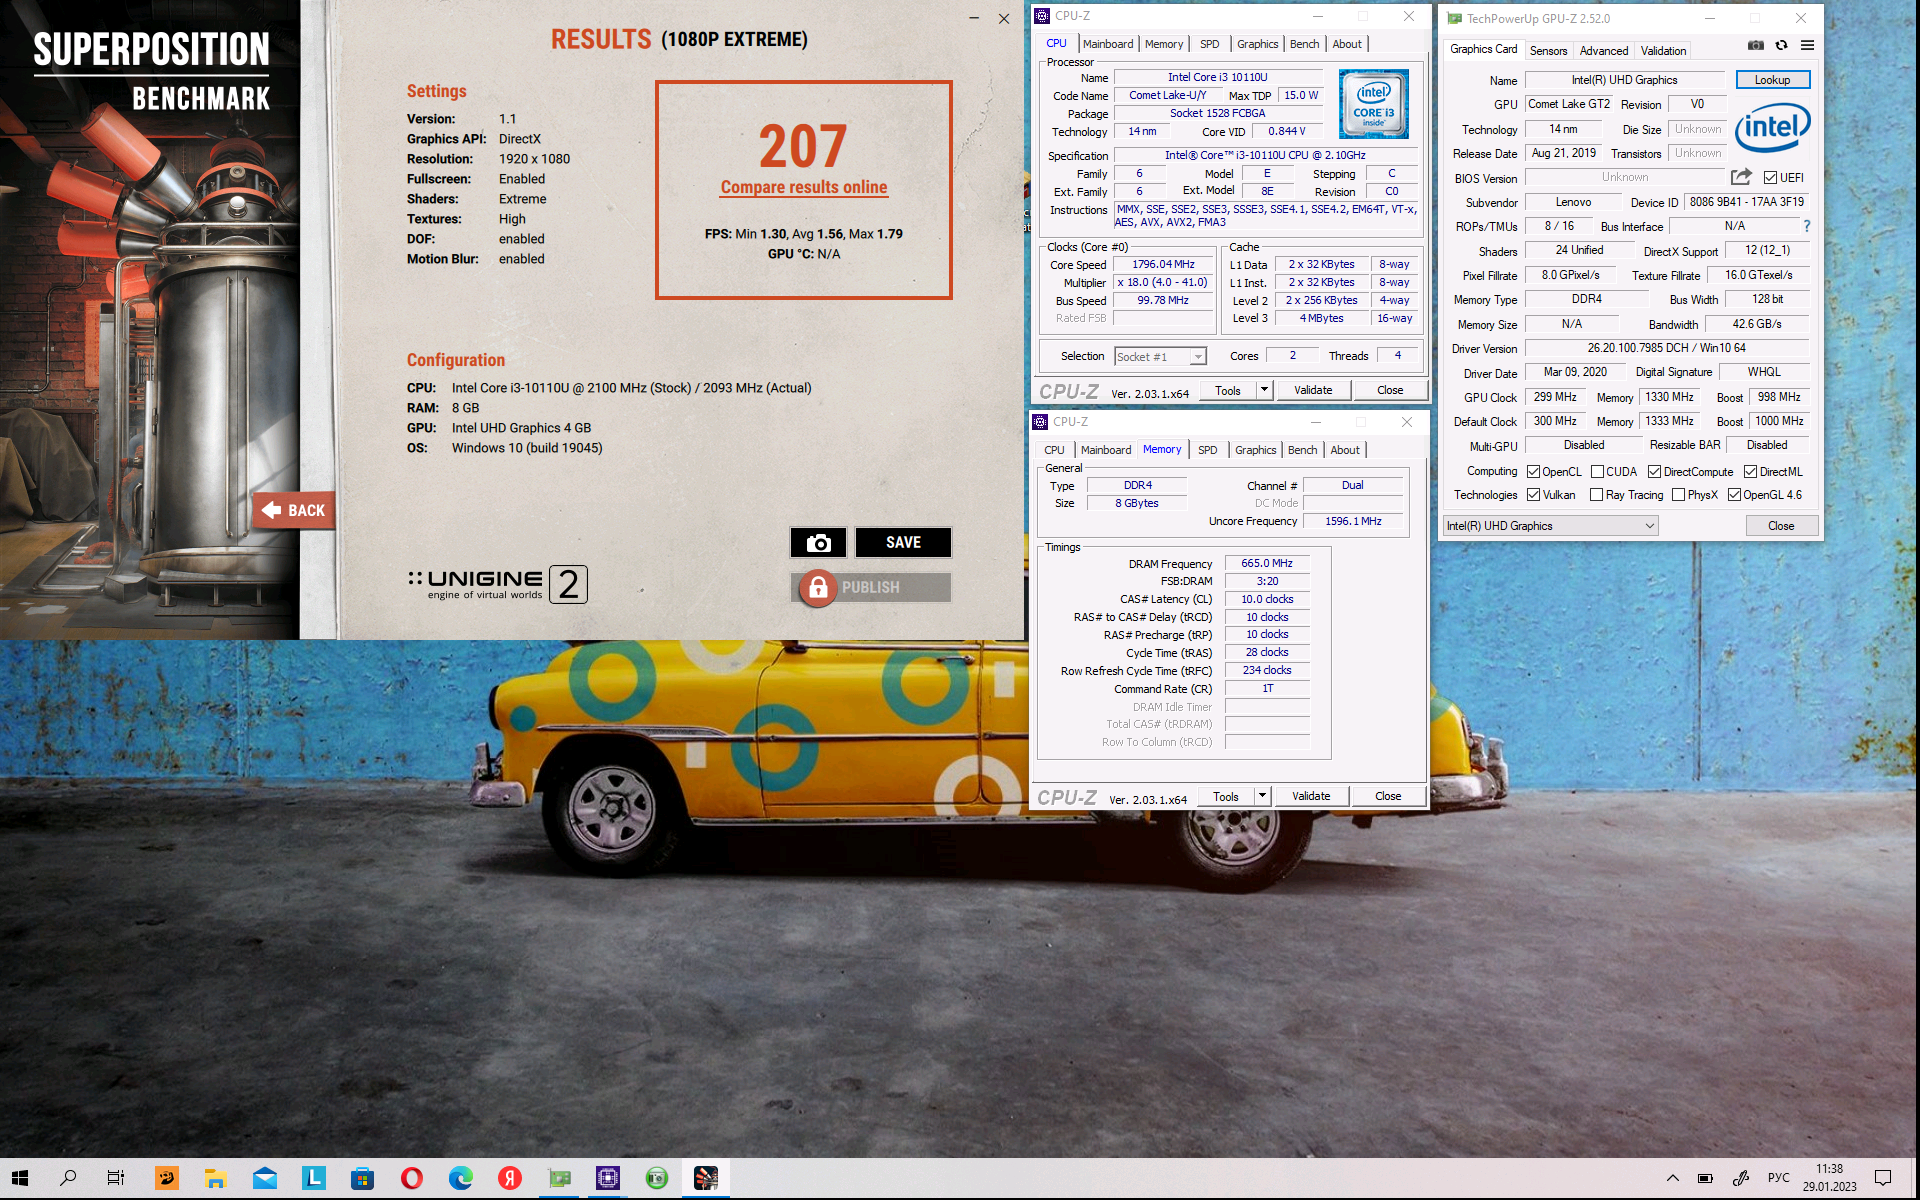
Task: Open About tab in upper CPU-Z window
Action: tap(1347, 44)
